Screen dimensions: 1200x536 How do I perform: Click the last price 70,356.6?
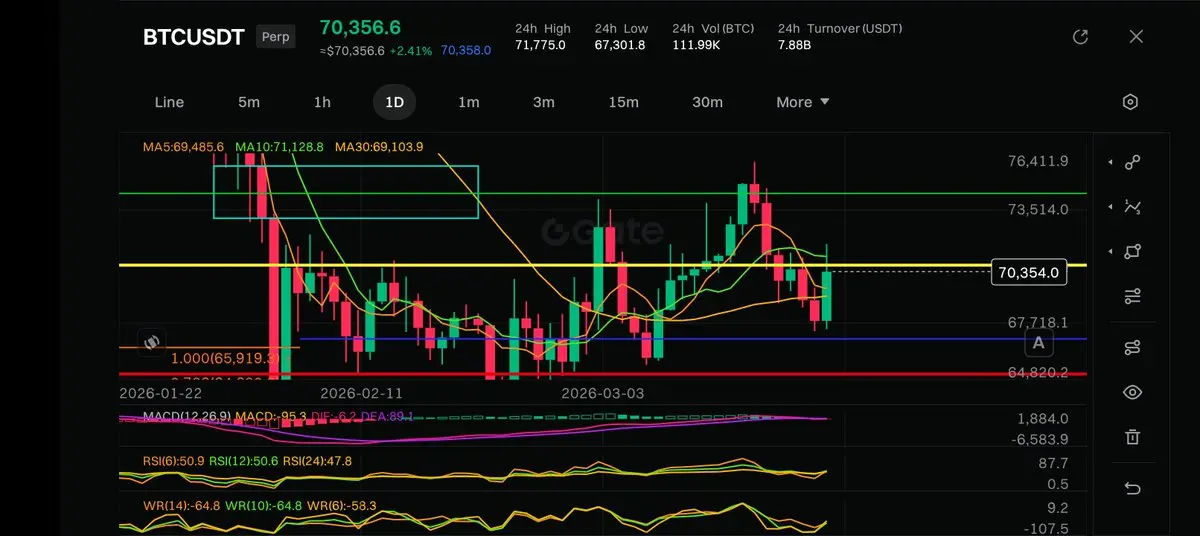point(362,28)
